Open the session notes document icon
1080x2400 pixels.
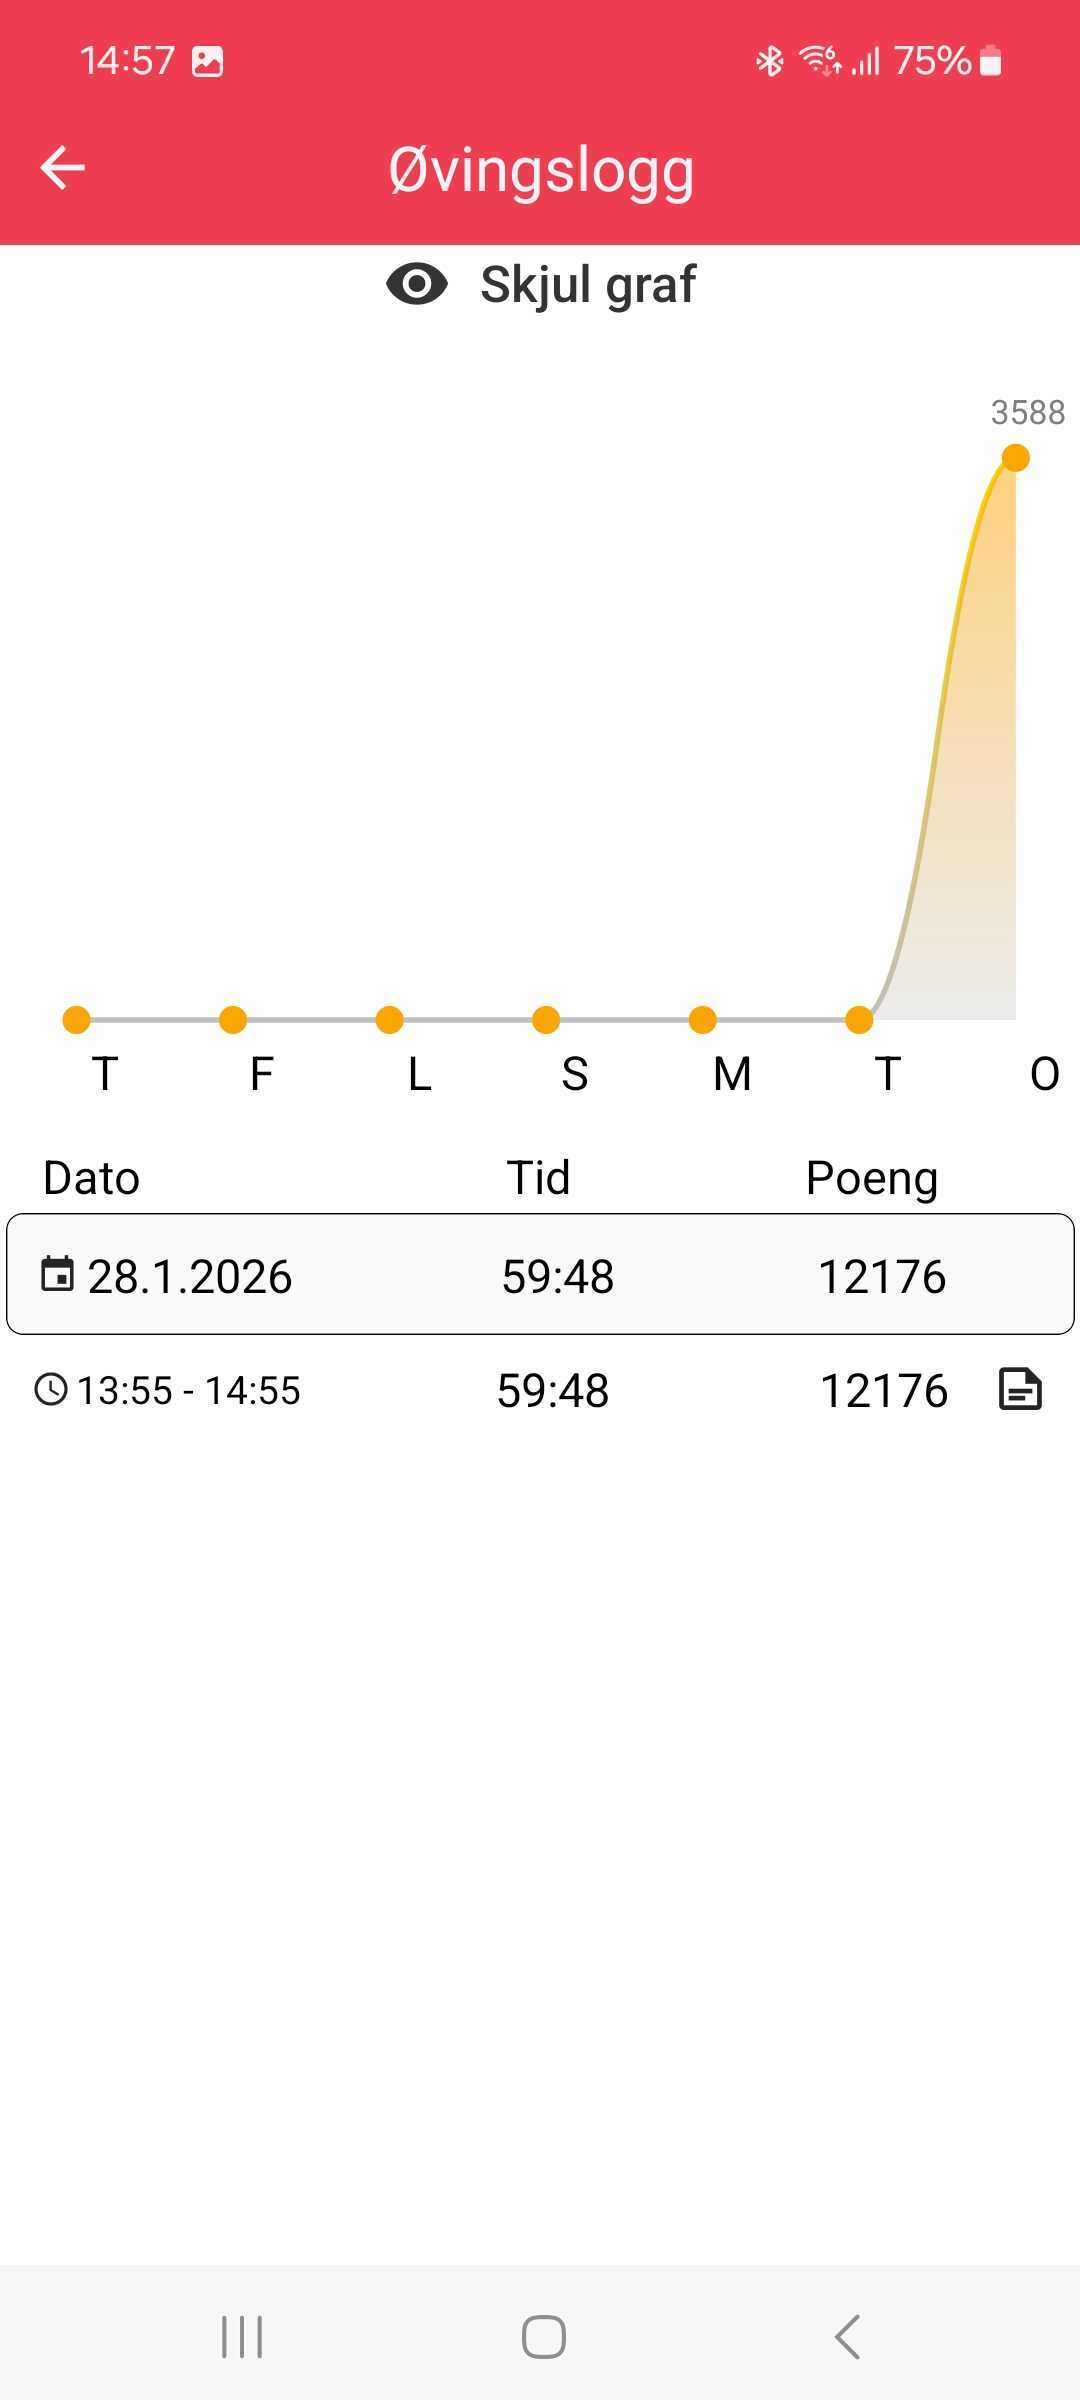(1020, 1390)
